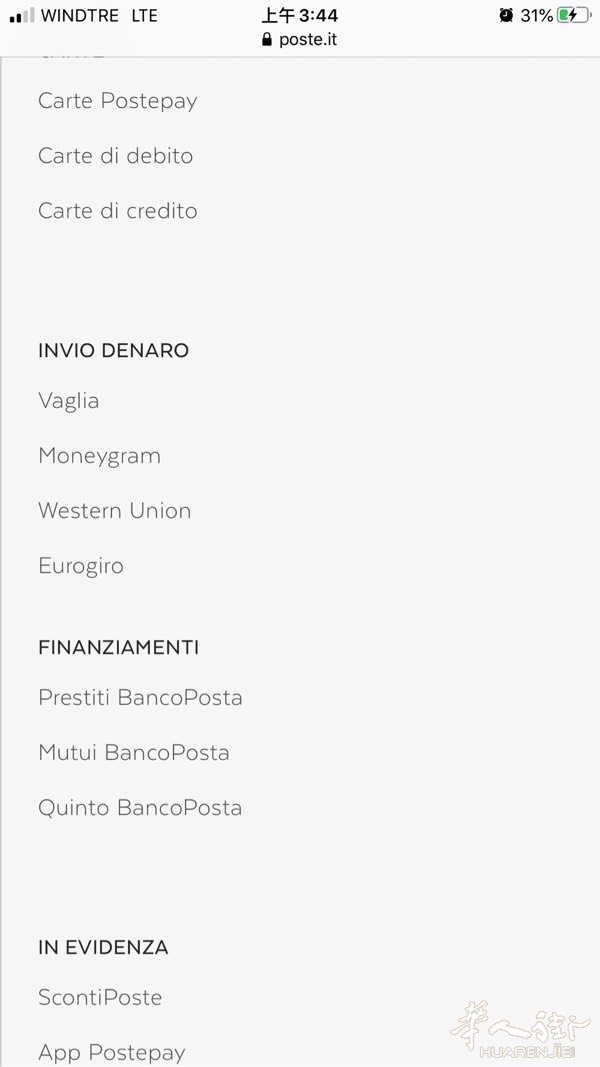Open Eurogiro link
The image size is (600, 1067).
(x=80, y=566)
